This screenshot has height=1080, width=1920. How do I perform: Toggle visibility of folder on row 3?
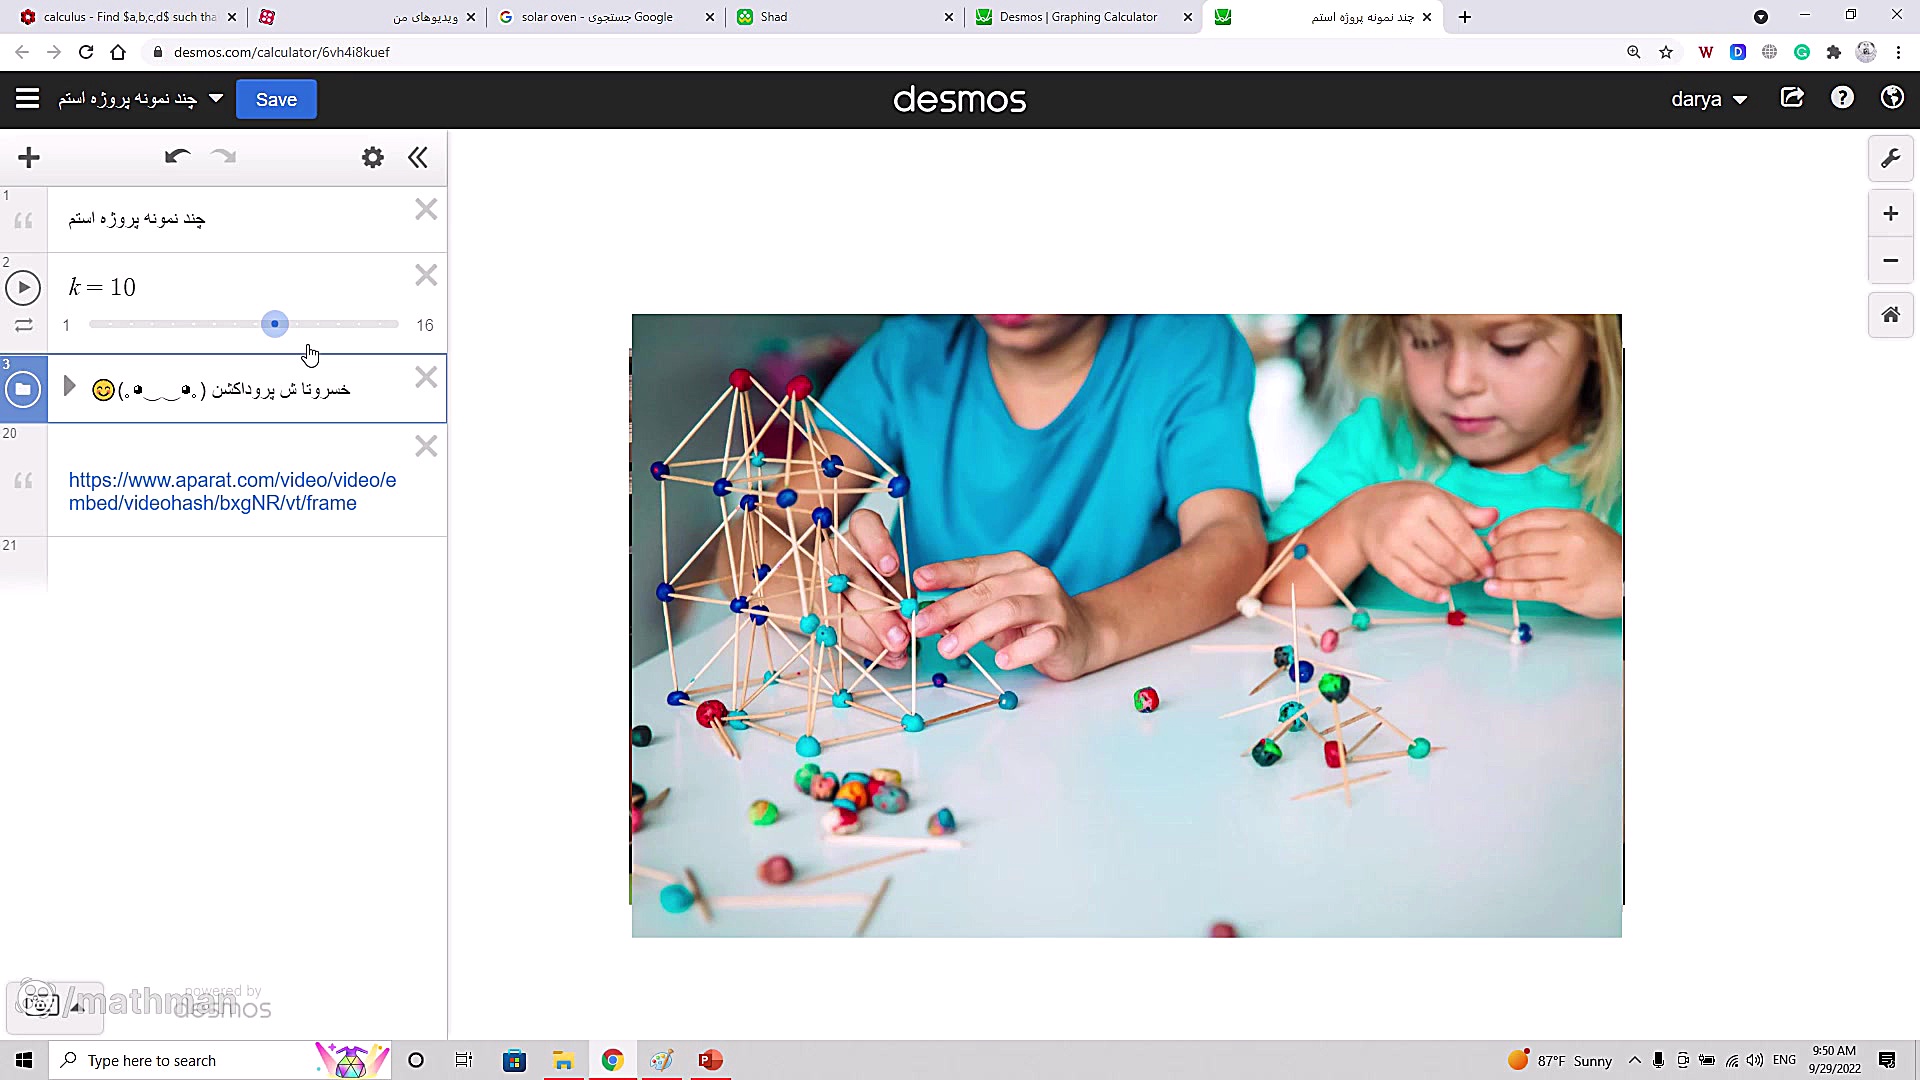point(23,389)
